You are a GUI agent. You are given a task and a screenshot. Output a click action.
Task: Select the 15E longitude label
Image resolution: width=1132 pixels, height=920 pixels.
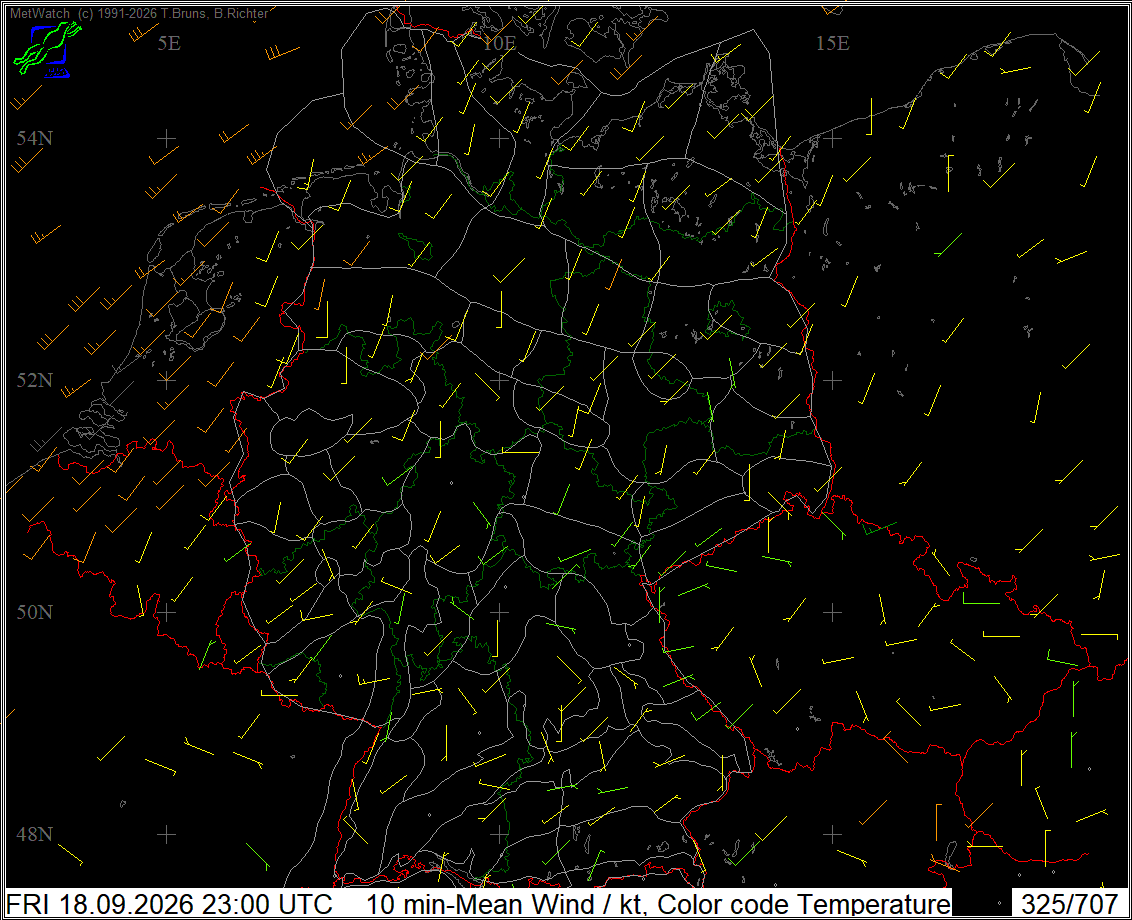(x=832, y=43)
